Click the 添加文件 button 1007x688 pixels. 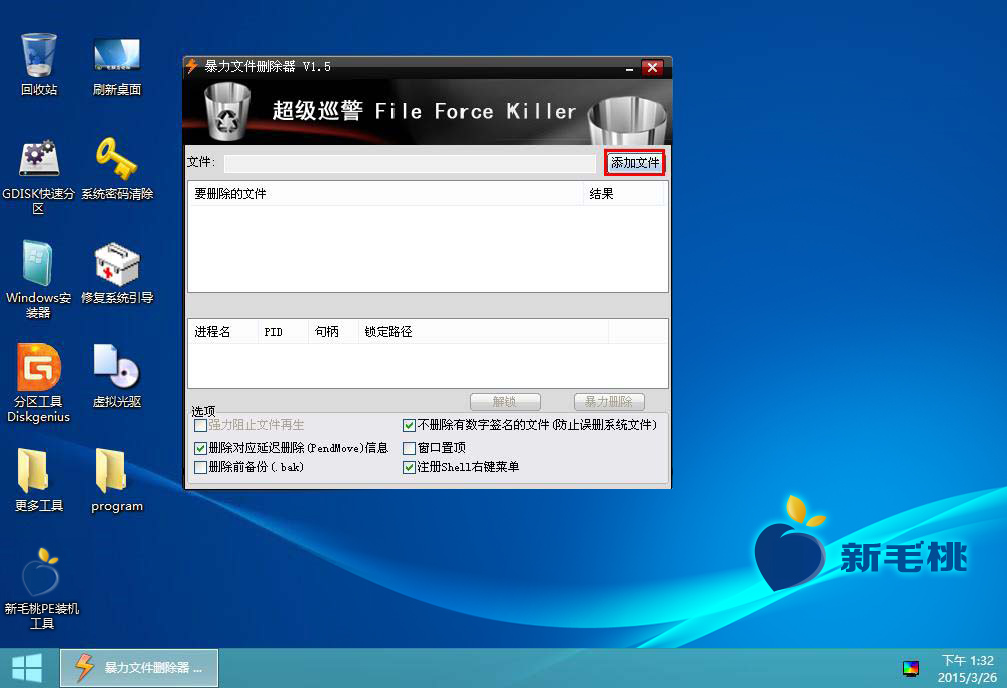[x=635, y=163]
